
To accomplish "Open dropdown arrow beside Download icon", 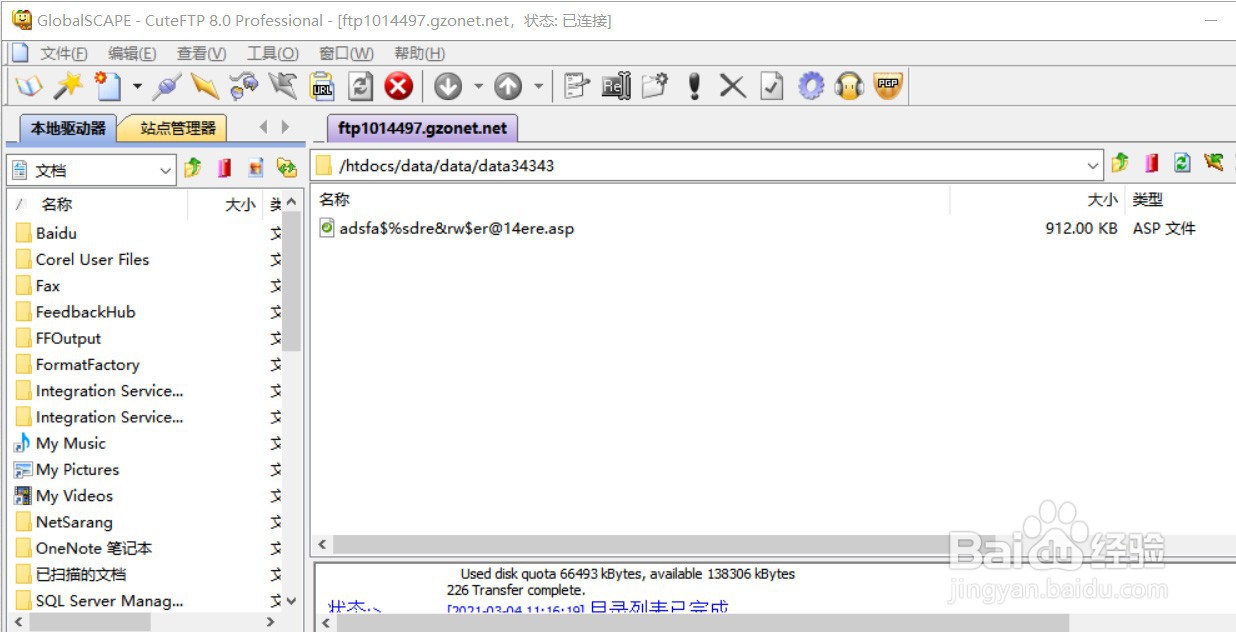I will [478, 87].
